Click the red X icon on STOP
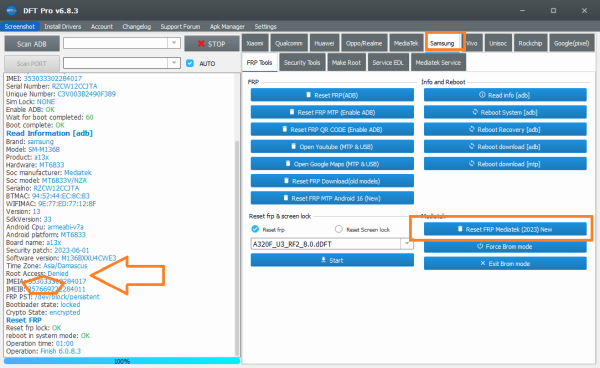 201,44
